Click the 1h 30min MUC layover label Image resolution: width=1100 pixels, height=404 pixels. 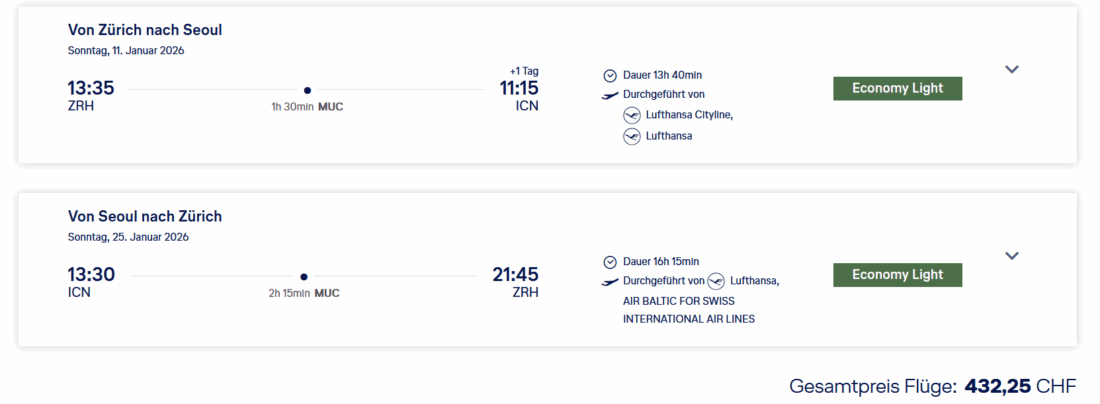(307, 107)
